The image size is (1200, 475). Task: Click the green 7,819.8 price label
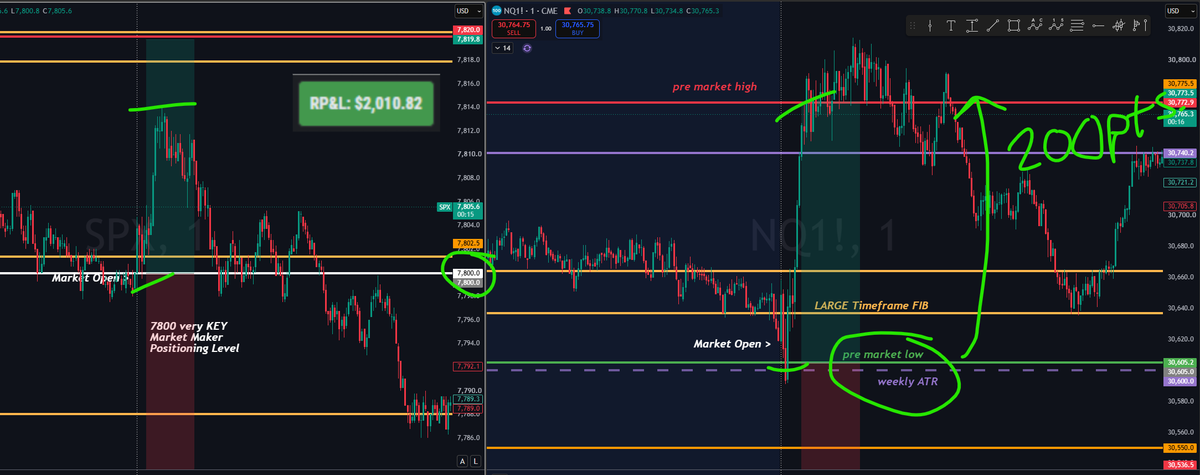(x=470, y=40)
